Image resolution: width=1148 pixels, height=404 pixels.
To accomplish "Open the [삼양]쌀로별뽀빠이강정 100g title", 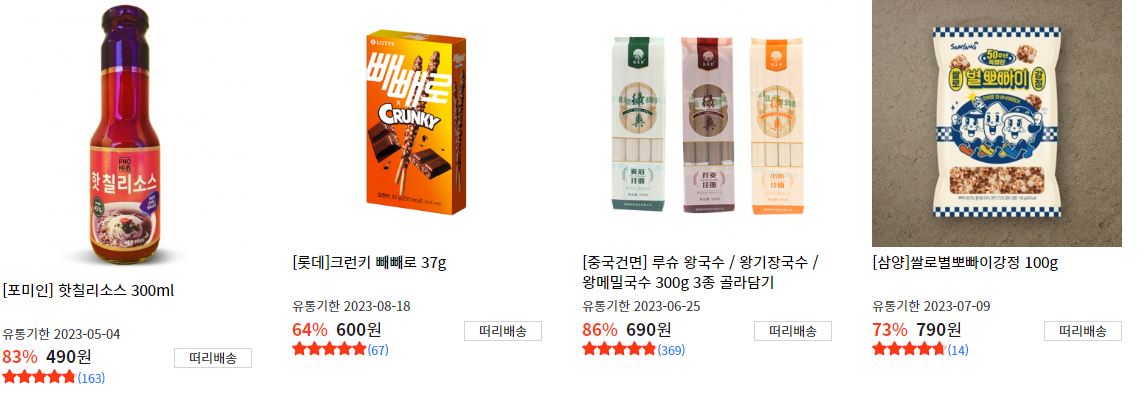I will [965, 263].
